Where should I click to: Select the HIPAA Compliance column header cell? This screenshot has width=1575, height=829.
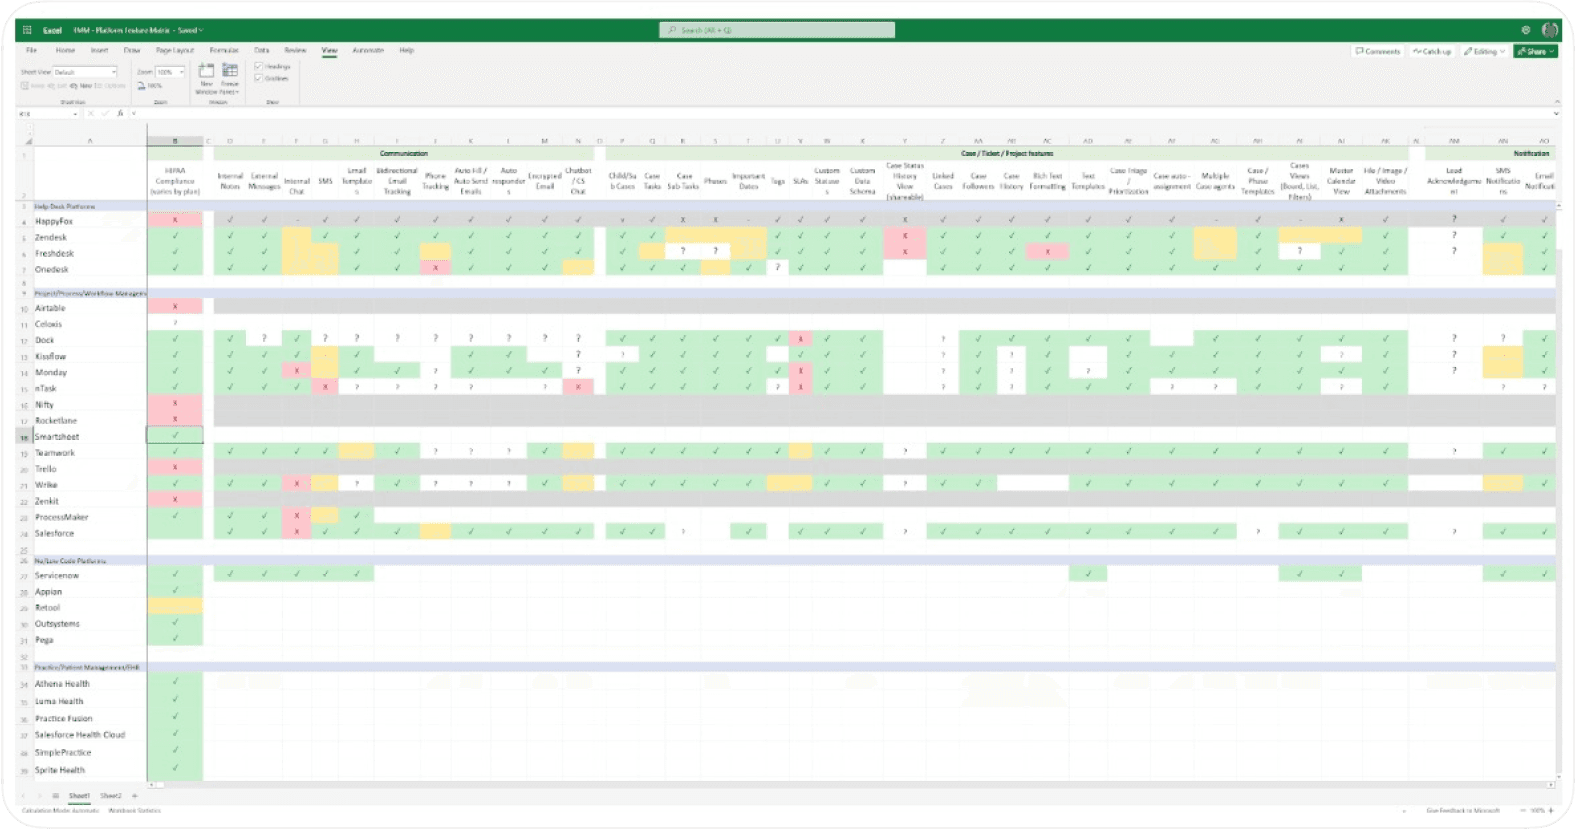click(x=175, y=181)
